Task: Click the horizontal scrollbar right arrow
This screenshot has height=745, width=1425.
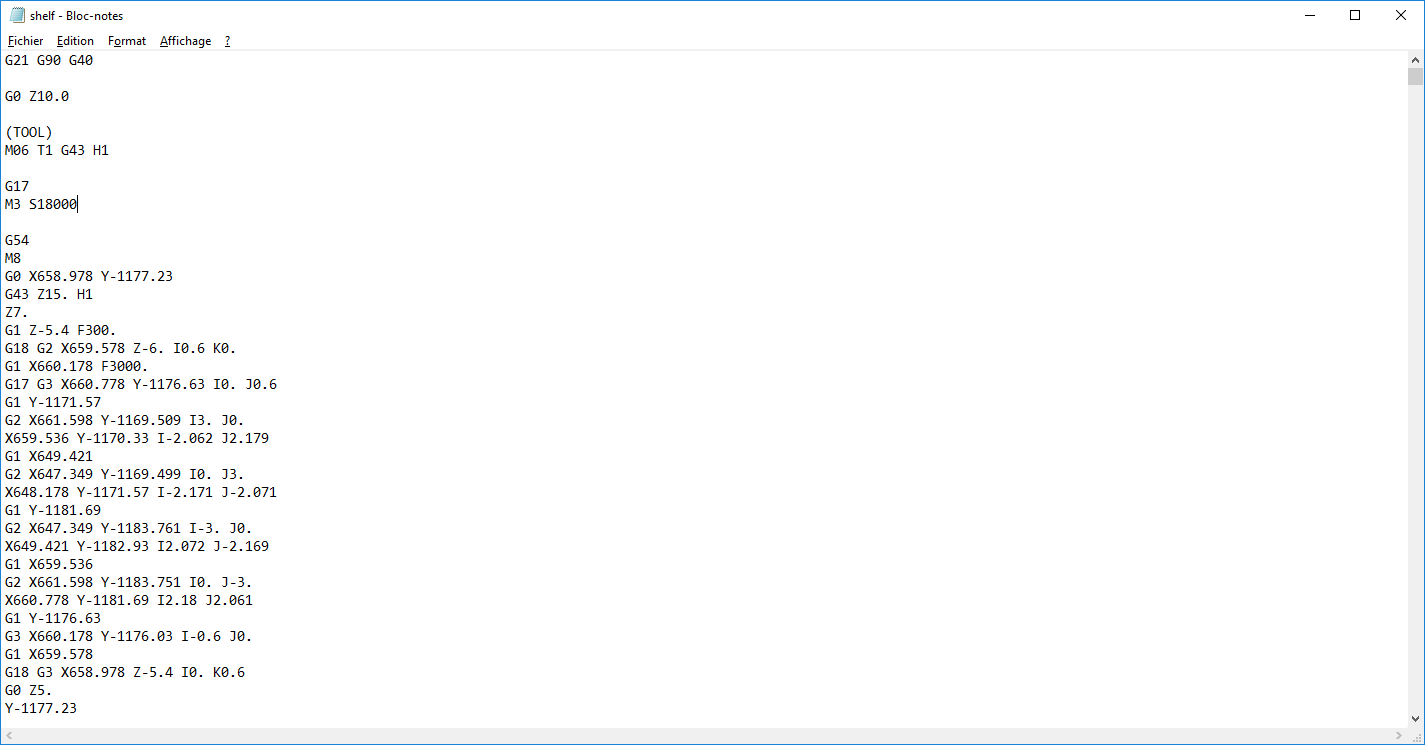Action: click(1397, 736)
